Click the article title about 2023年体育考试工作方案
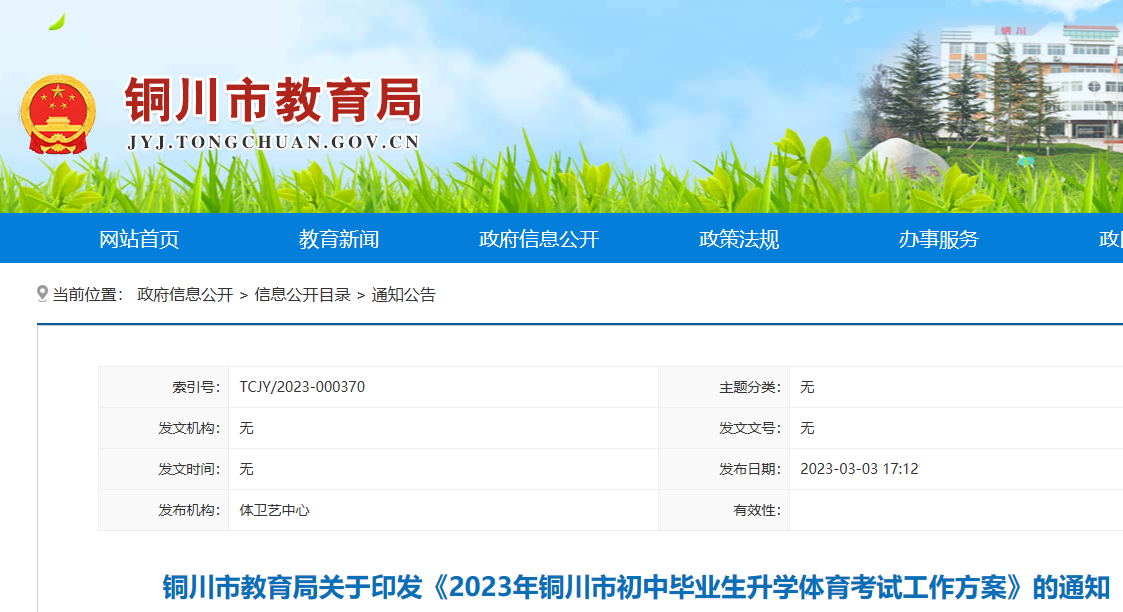Image resolution: width=1123 pixels, height=612 pixels. point(636,586)
